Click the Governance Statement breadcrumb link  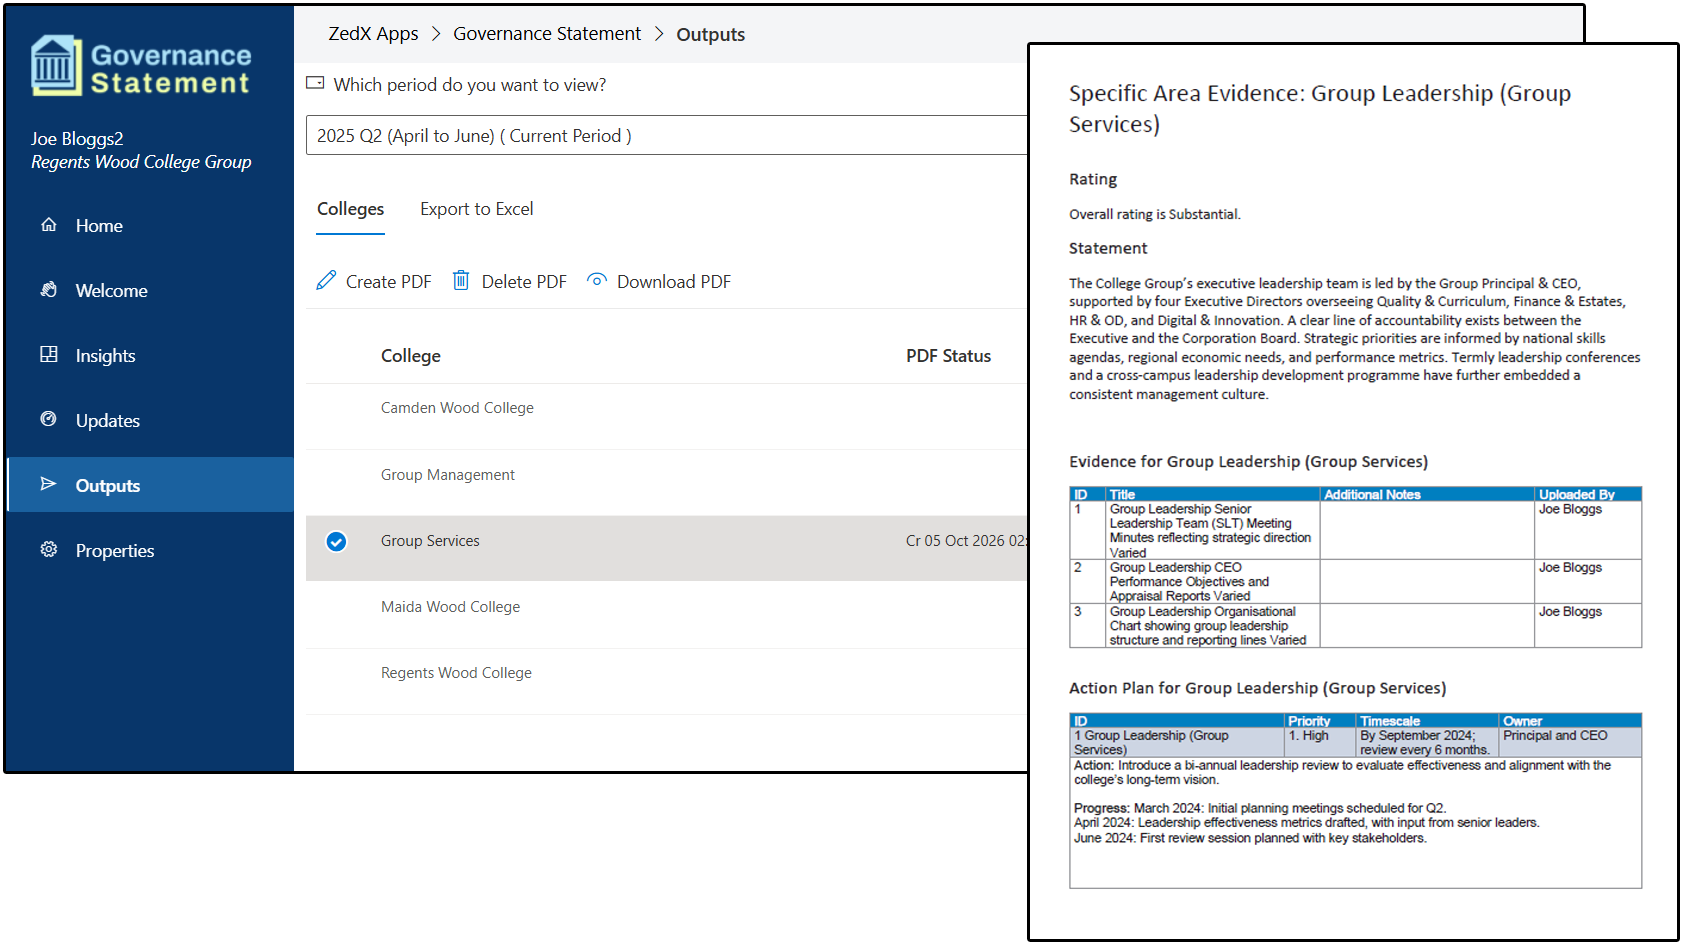click(547, 34)
